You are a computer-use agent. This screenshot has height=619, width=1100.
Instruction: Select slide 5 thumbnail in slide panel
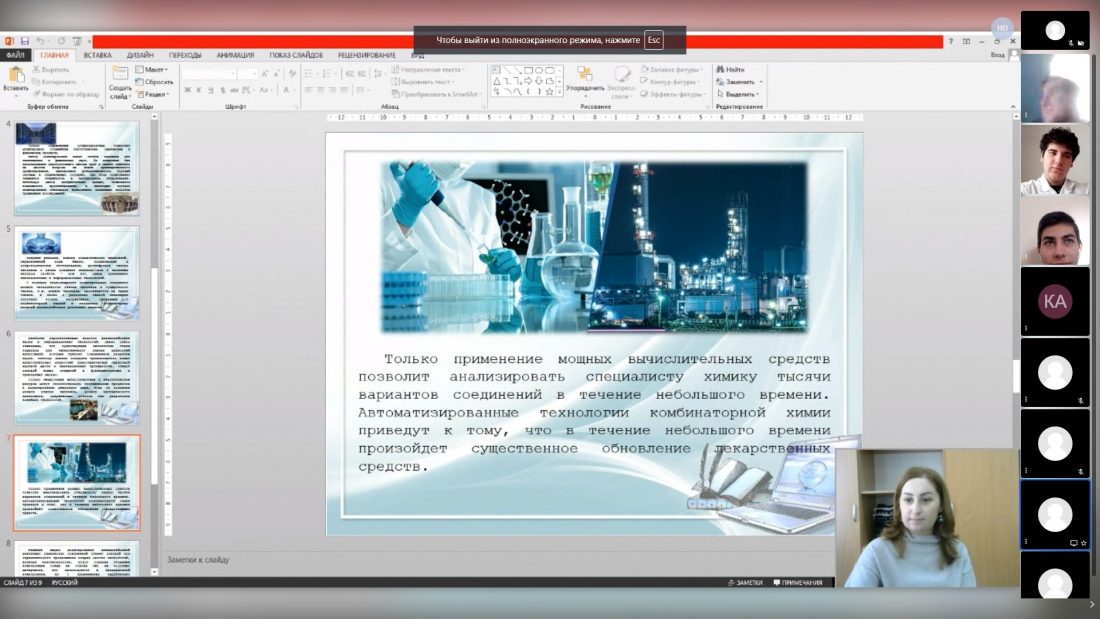click(77, 272)
